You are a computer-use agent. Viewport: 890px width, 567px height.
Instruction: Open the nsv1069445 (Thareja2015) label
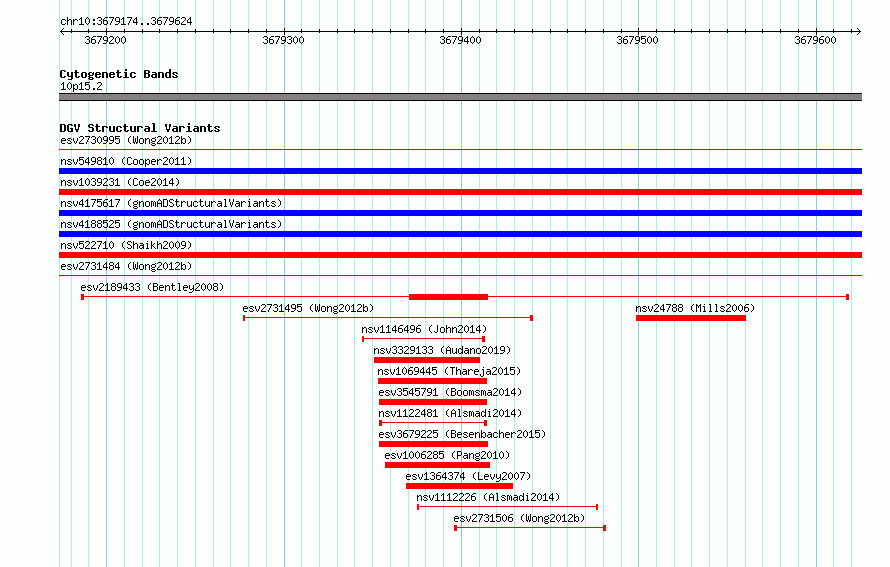[449, 371]
